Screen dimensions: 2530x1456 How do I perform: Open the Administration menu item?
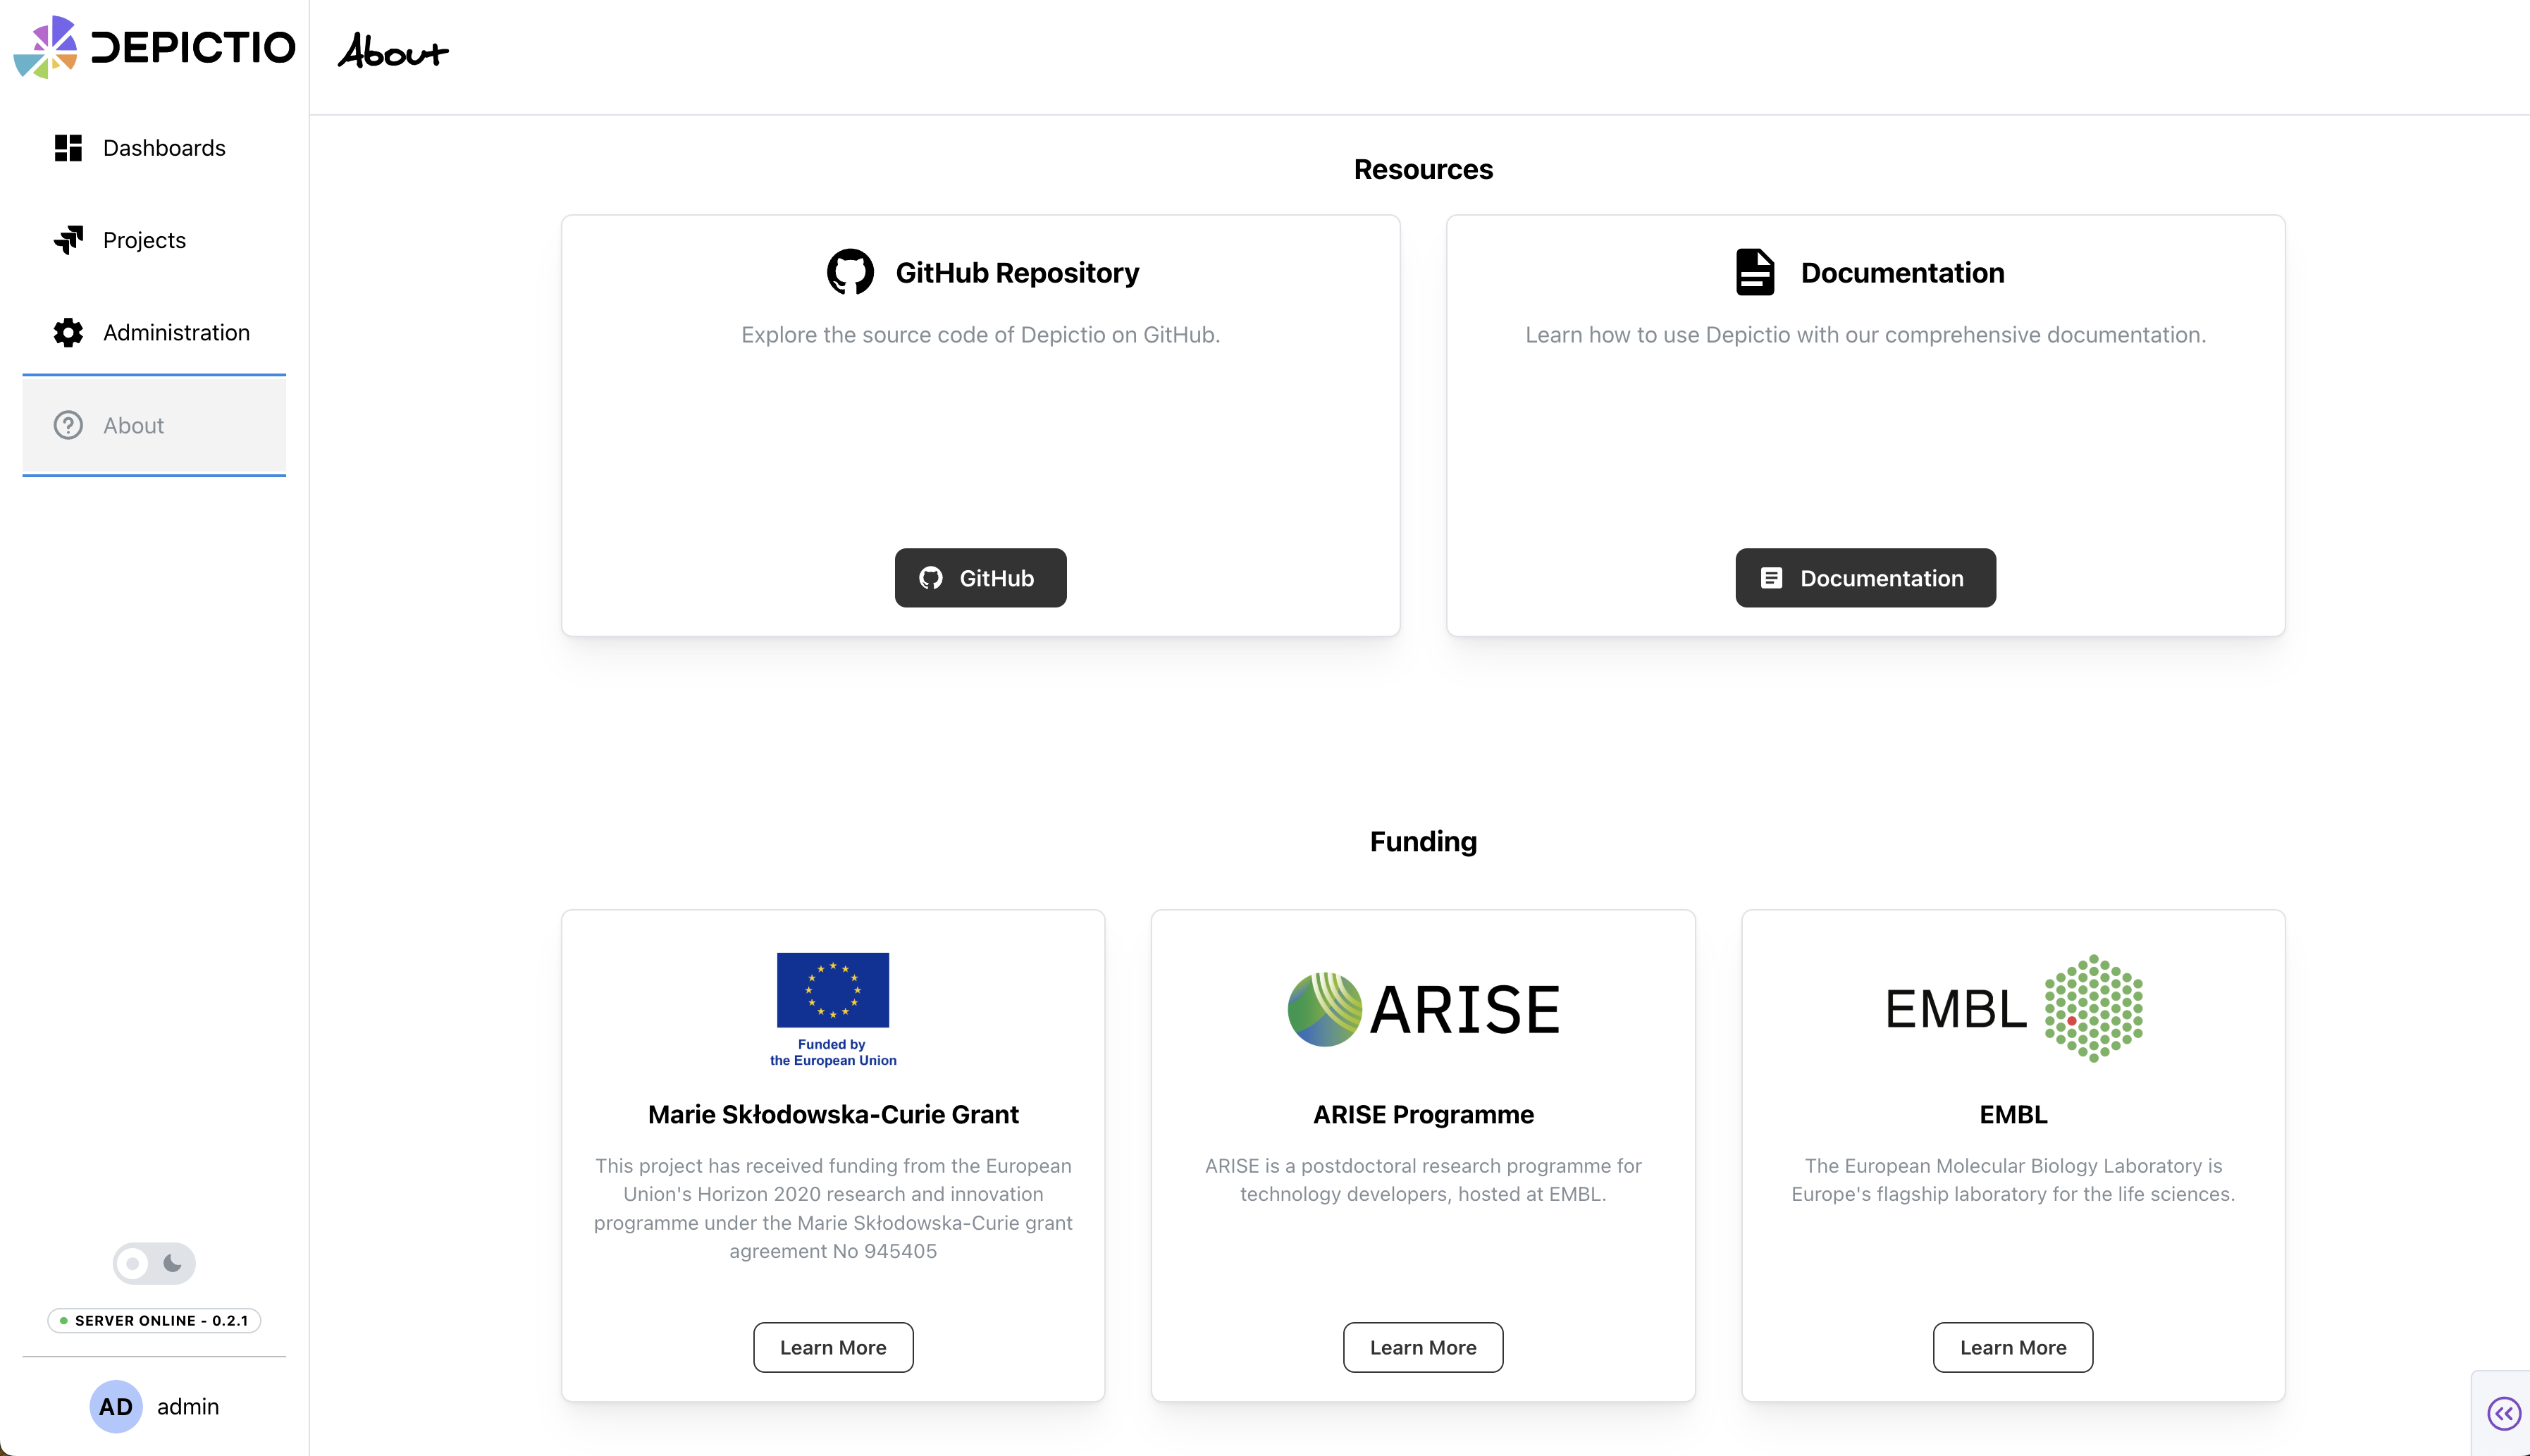point(176,333)
